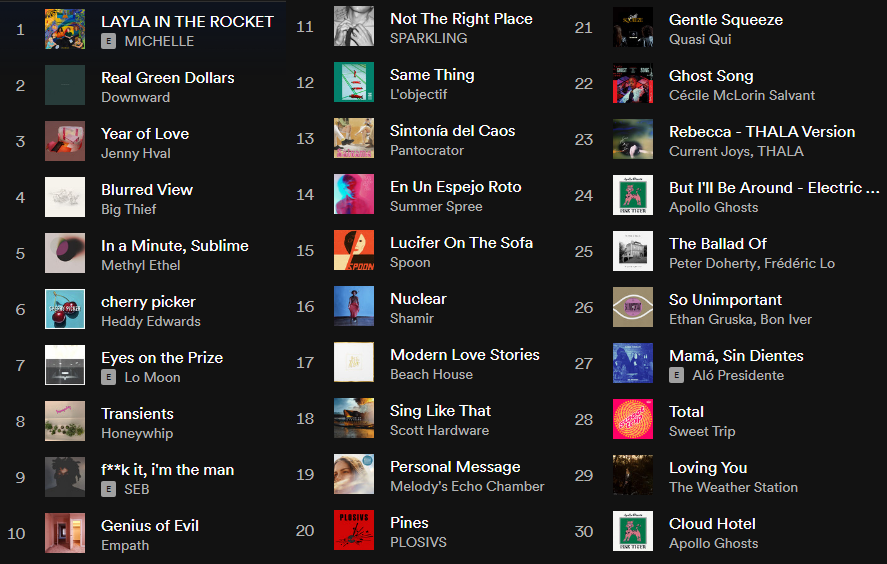
Task: Click the explicit badge next to MICHELLE
Action: point(109,41)
